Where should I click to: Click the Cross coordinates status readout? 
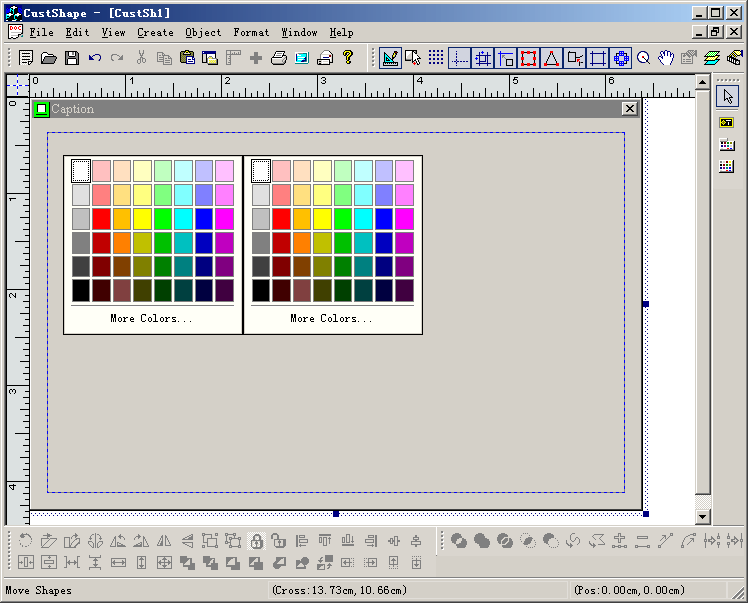point(339,591)
